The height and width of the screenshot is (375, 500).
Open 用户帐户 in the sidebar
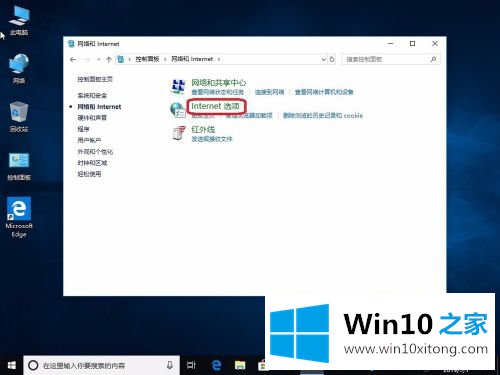tap(89, 140)
